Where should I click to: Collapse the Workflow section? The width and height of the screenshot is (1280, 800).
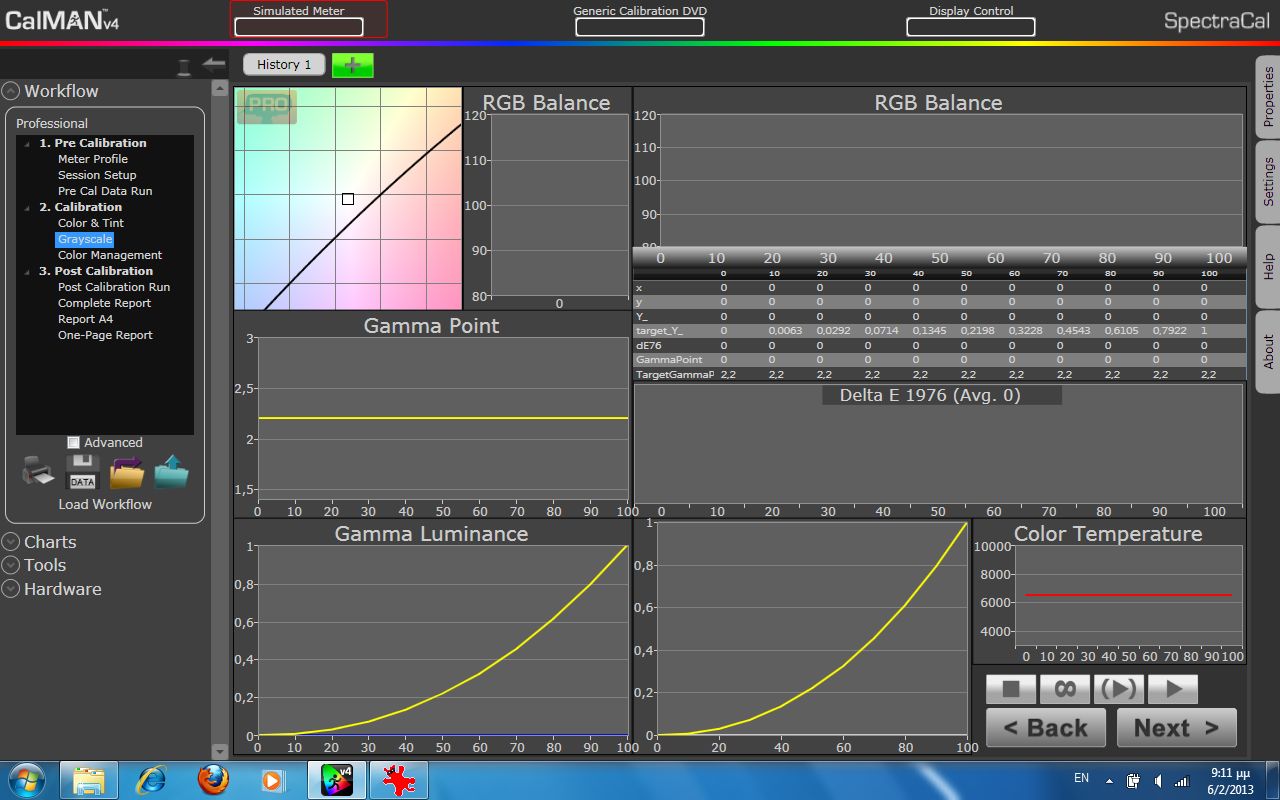(11, 91)
